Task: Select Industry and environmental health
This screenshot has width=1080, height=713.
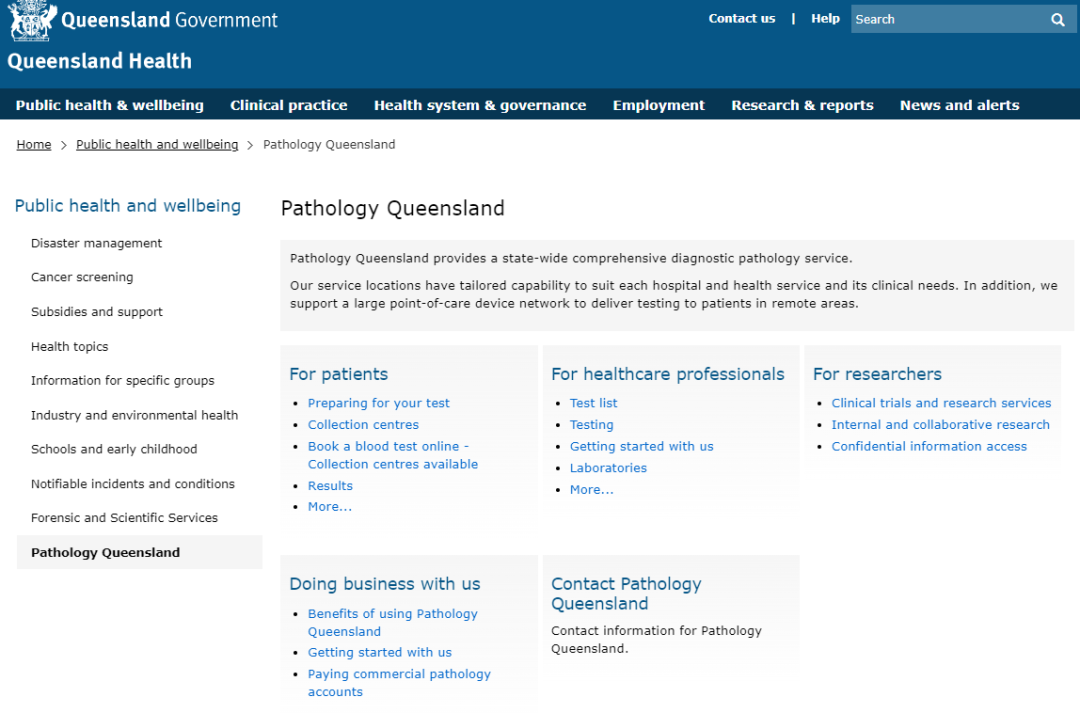Action: [134, 415]
